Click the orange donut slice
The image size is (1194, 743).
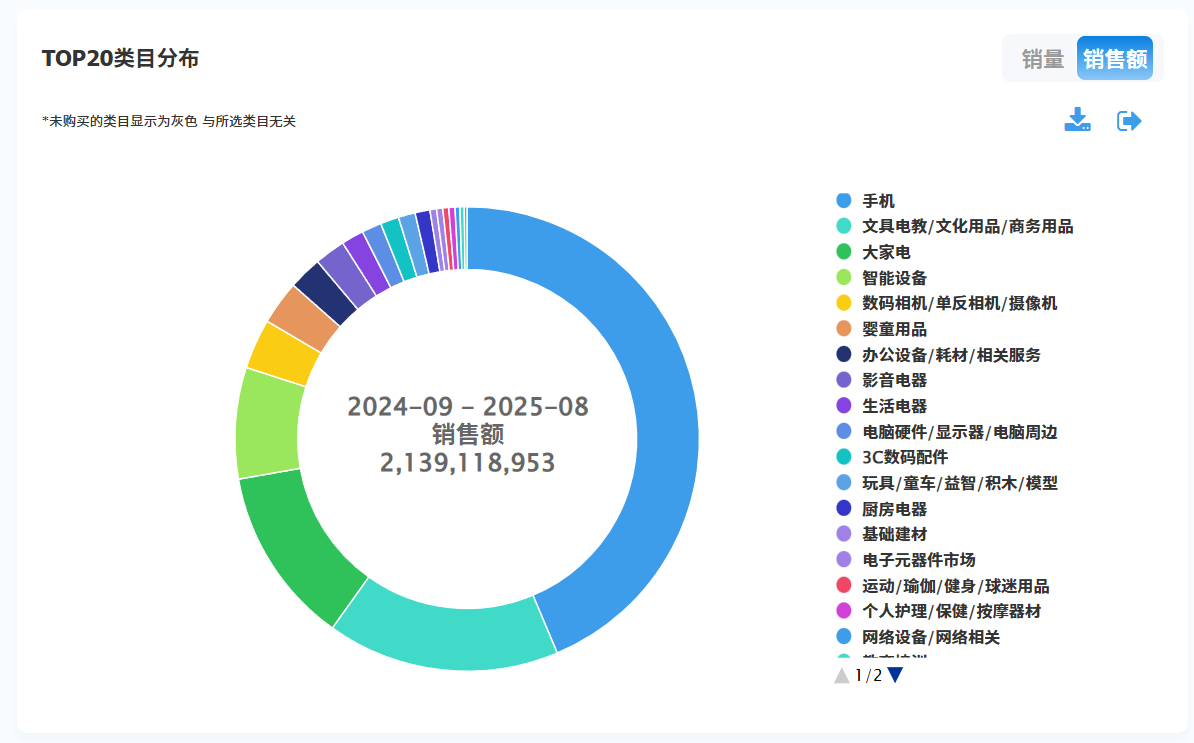[303, 317]
